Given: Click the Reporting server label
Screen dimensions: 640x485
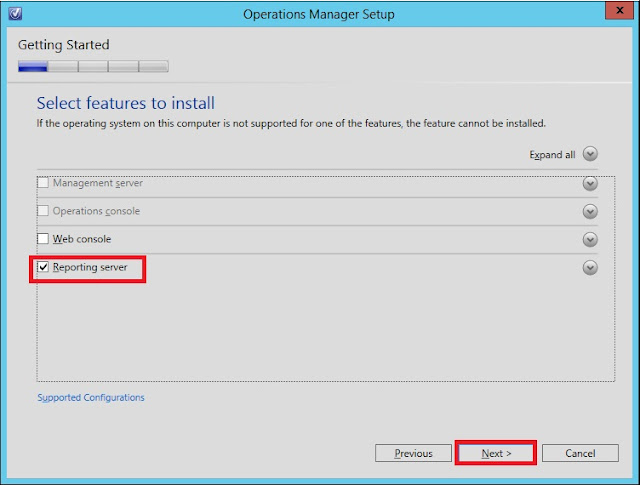Looking at the screenshot, I should 90,267.
